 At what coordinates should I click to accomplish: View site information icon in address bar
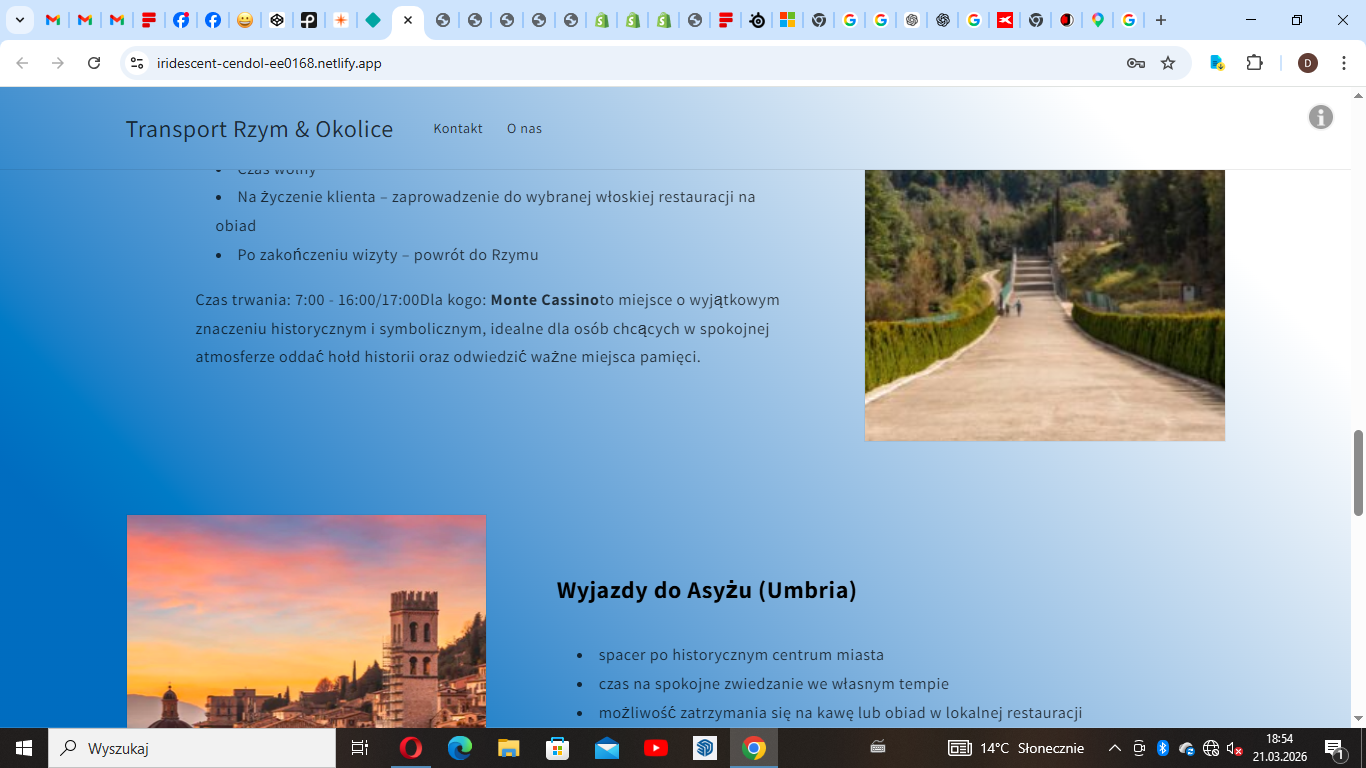click(x=138, y=63)
